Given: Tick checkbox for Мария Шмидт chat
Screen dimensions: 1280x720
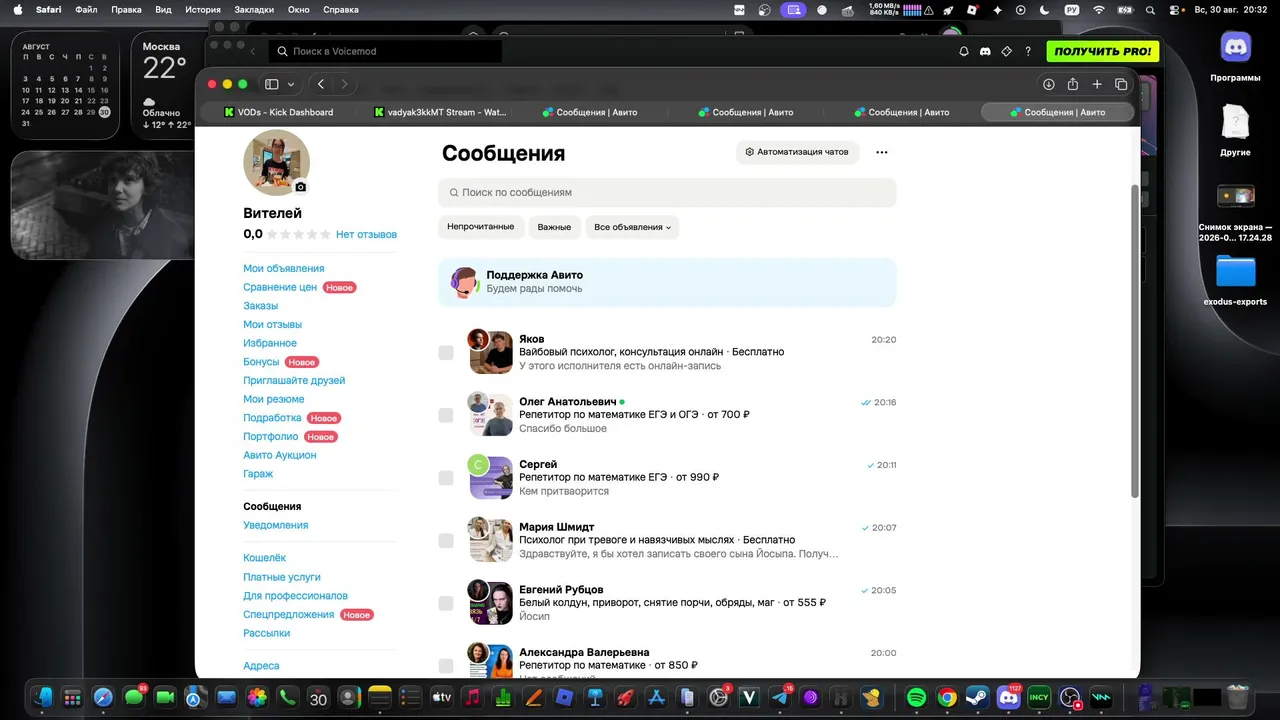Looking at the screenshot, I should point(446,540).
